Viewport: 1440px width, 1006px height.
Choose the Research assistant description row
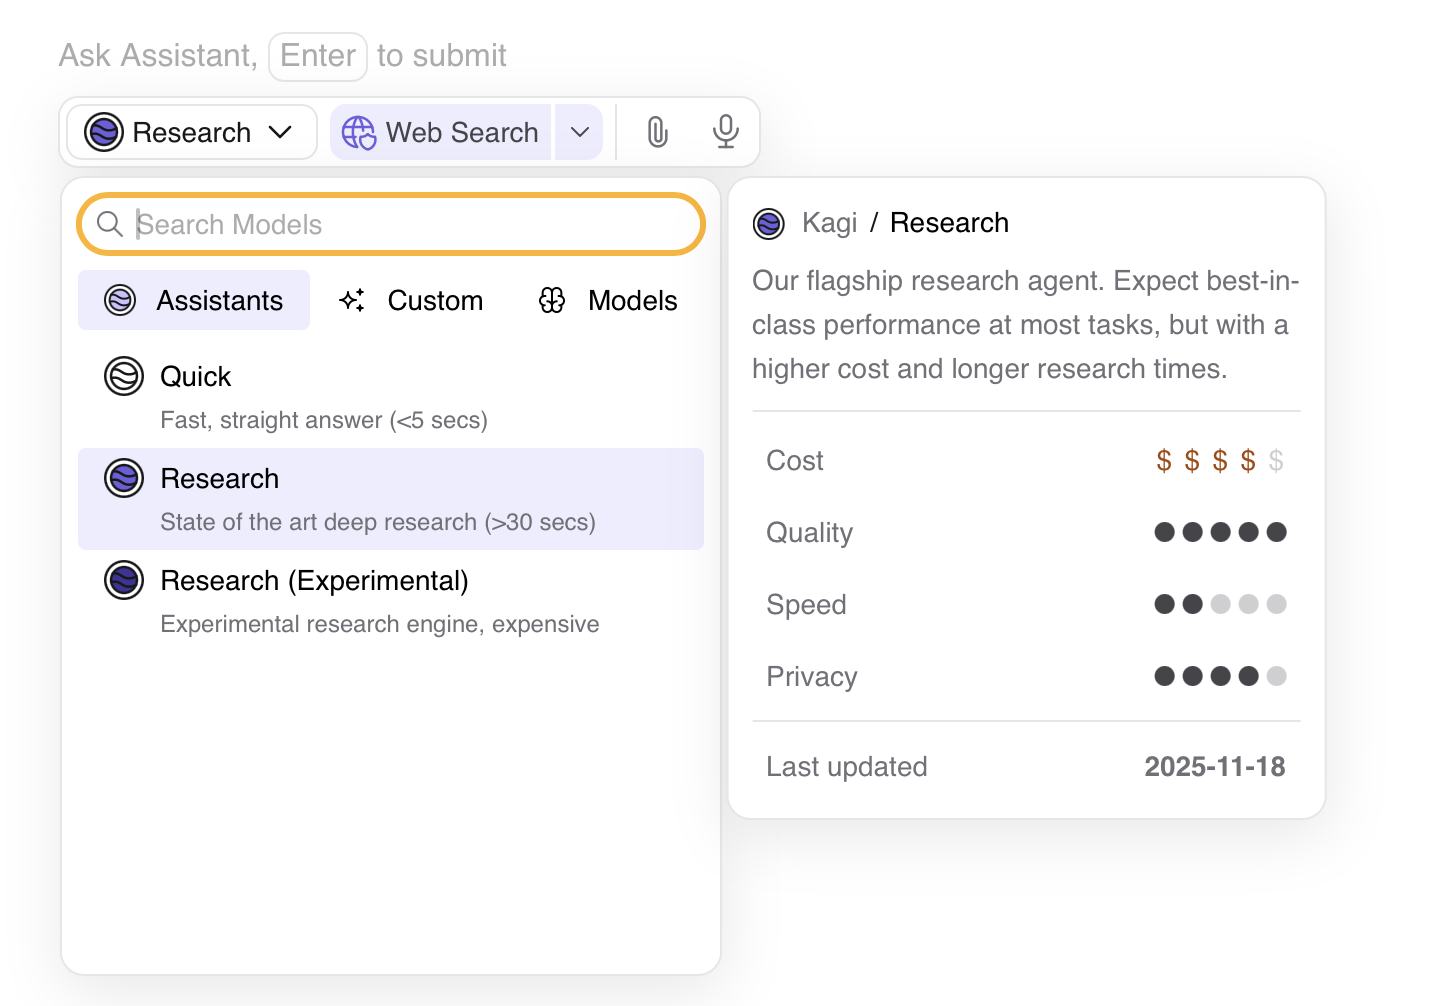tap(391, 499)
